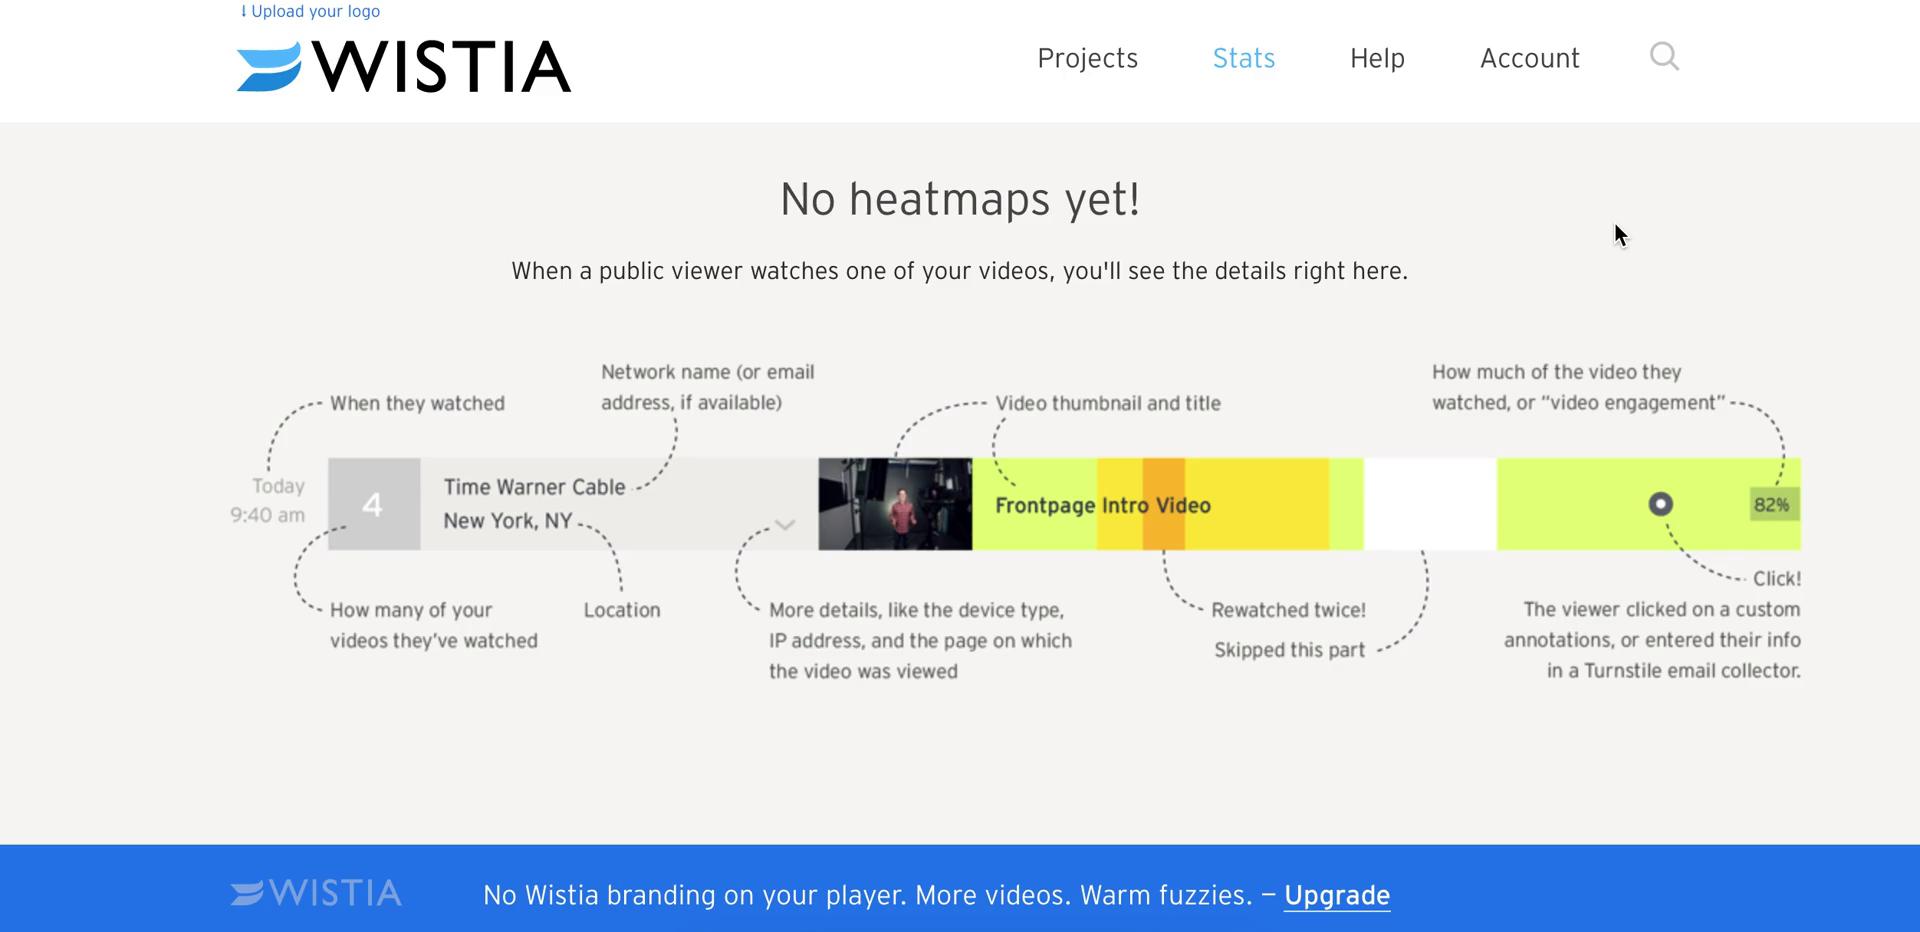The image size is (1920, 932).
Task: Click the circle click marker on heatmap
Action: point(1660,504)
